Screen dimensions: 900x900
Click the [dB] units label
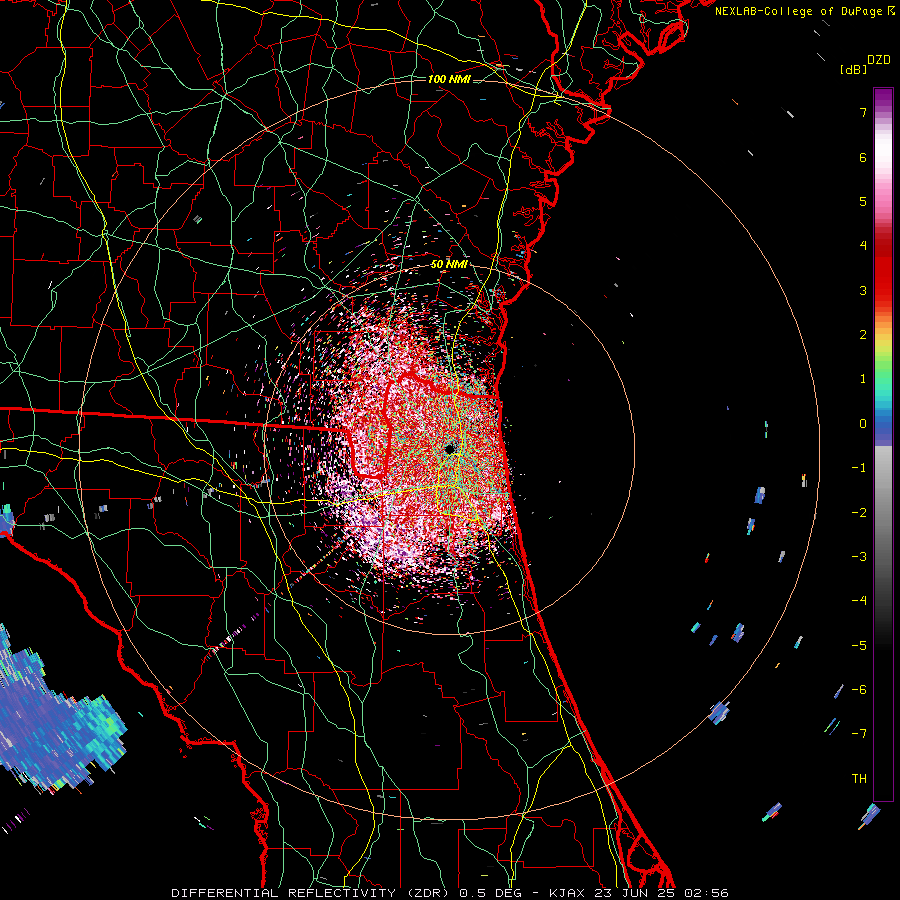[x=853, y=69]
